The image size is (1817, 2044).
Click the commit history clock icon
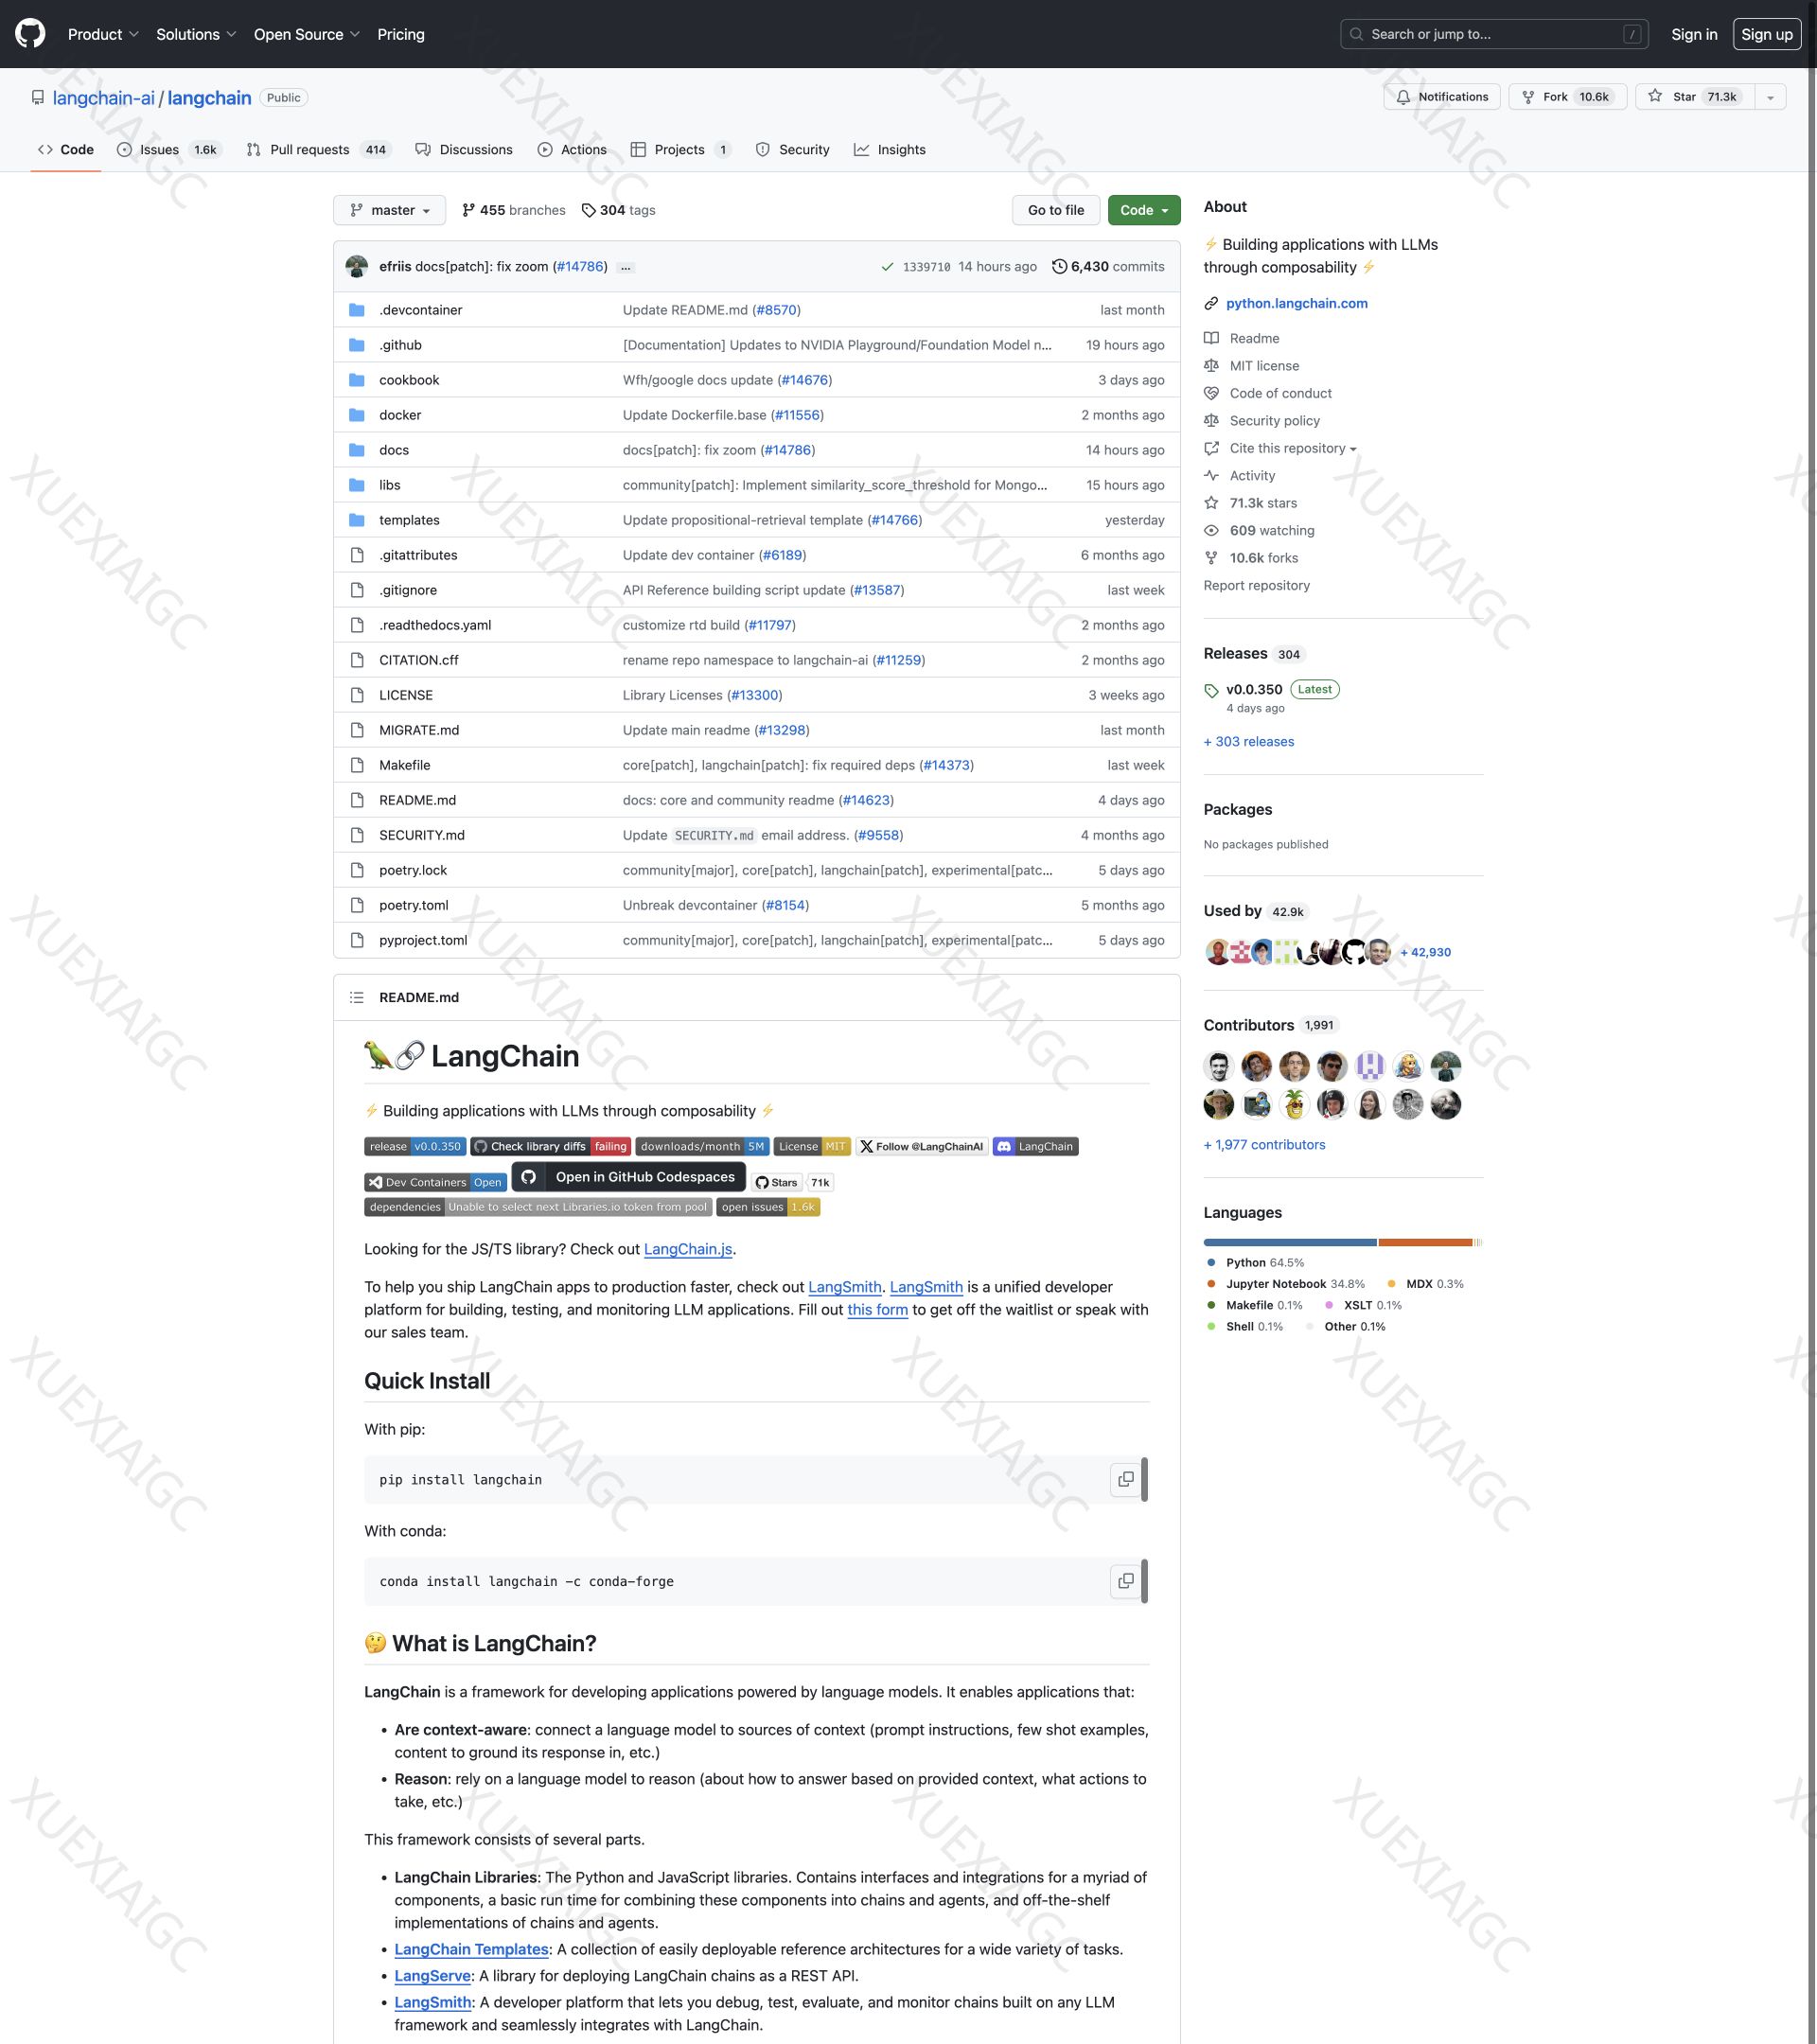[1059, 266]
